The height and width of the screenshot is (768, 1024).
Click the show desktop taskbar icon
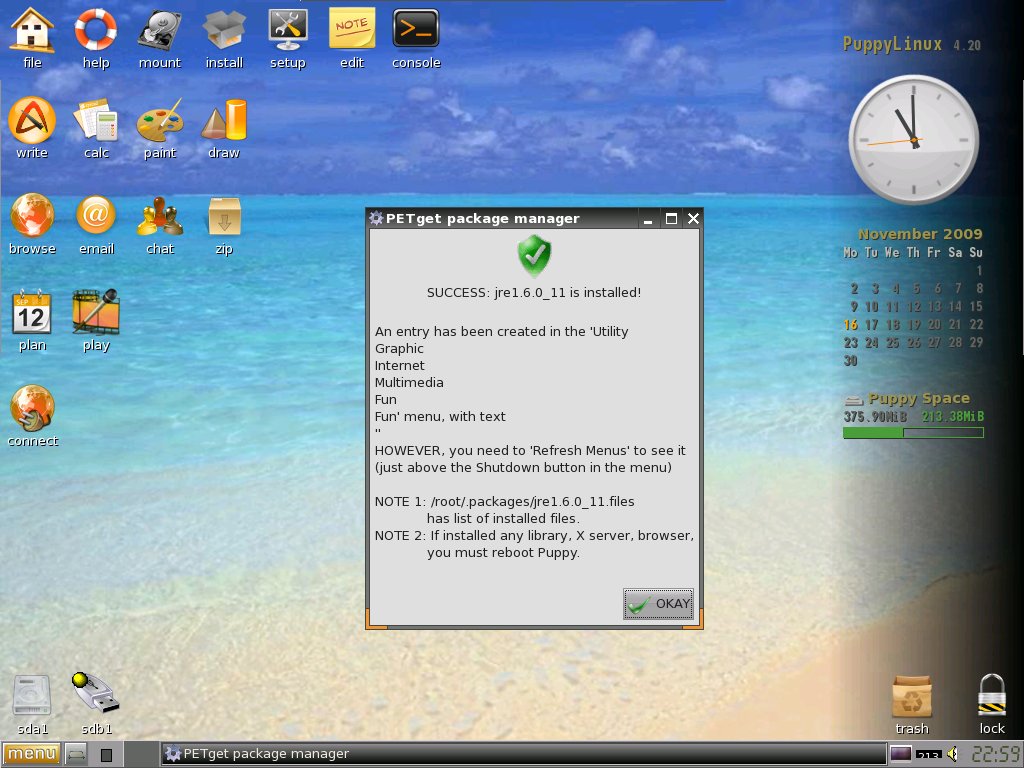[76, 755]
